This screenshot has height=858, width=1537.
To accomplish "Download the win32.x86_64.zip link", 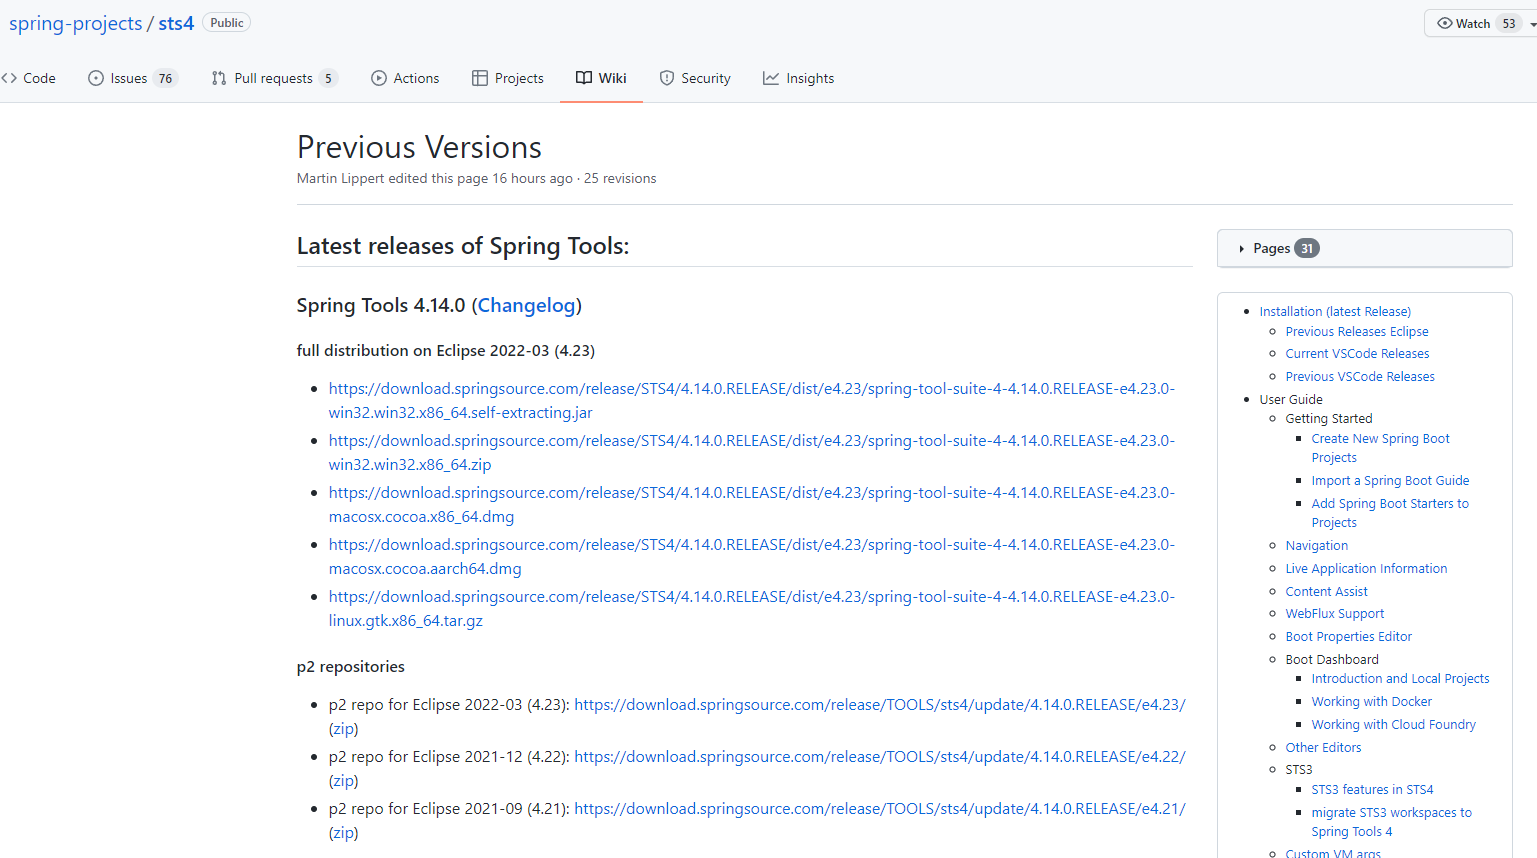I will click(752, 452).
